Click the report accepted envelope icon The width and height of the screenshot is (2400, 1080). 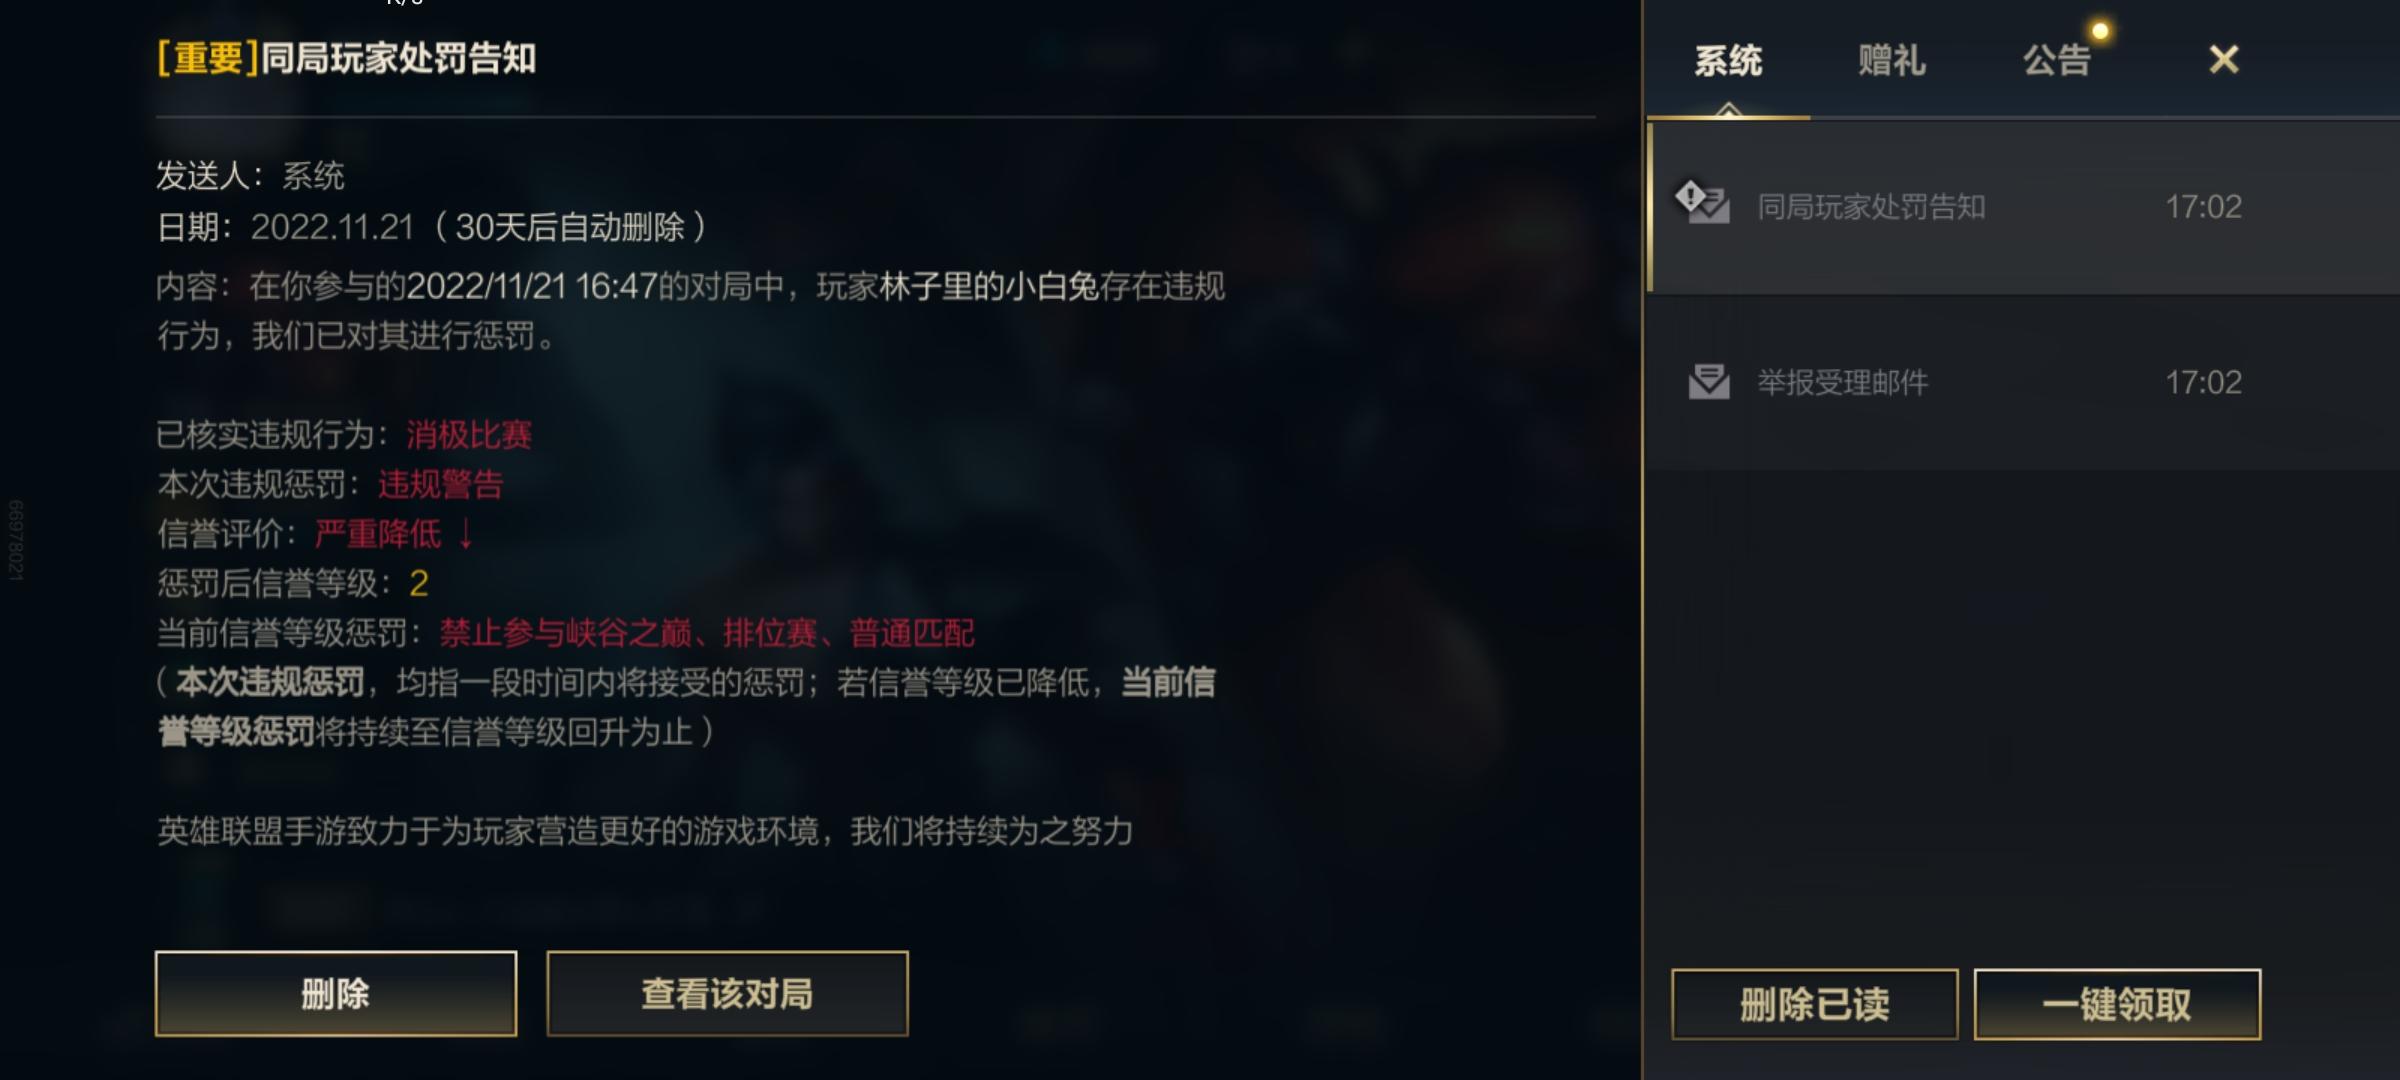tap(1709, 382)
